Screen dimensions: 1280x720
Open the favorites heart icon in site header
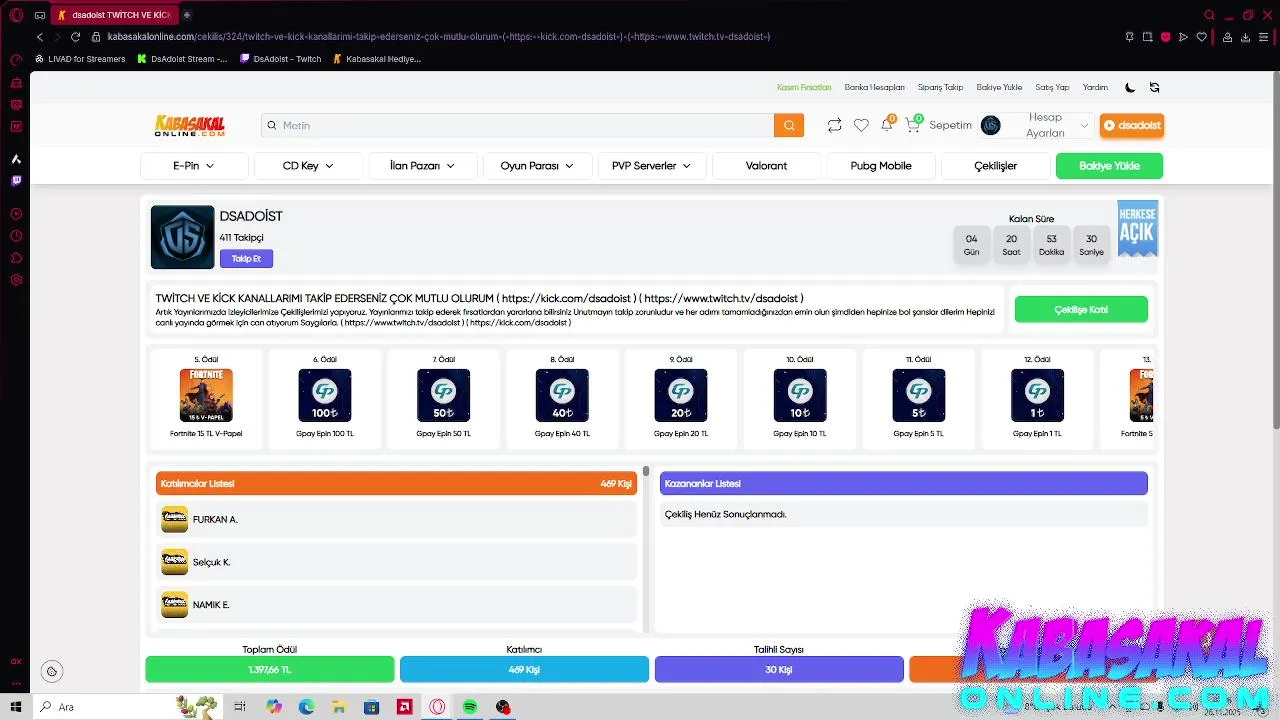[x=861, y=125]
